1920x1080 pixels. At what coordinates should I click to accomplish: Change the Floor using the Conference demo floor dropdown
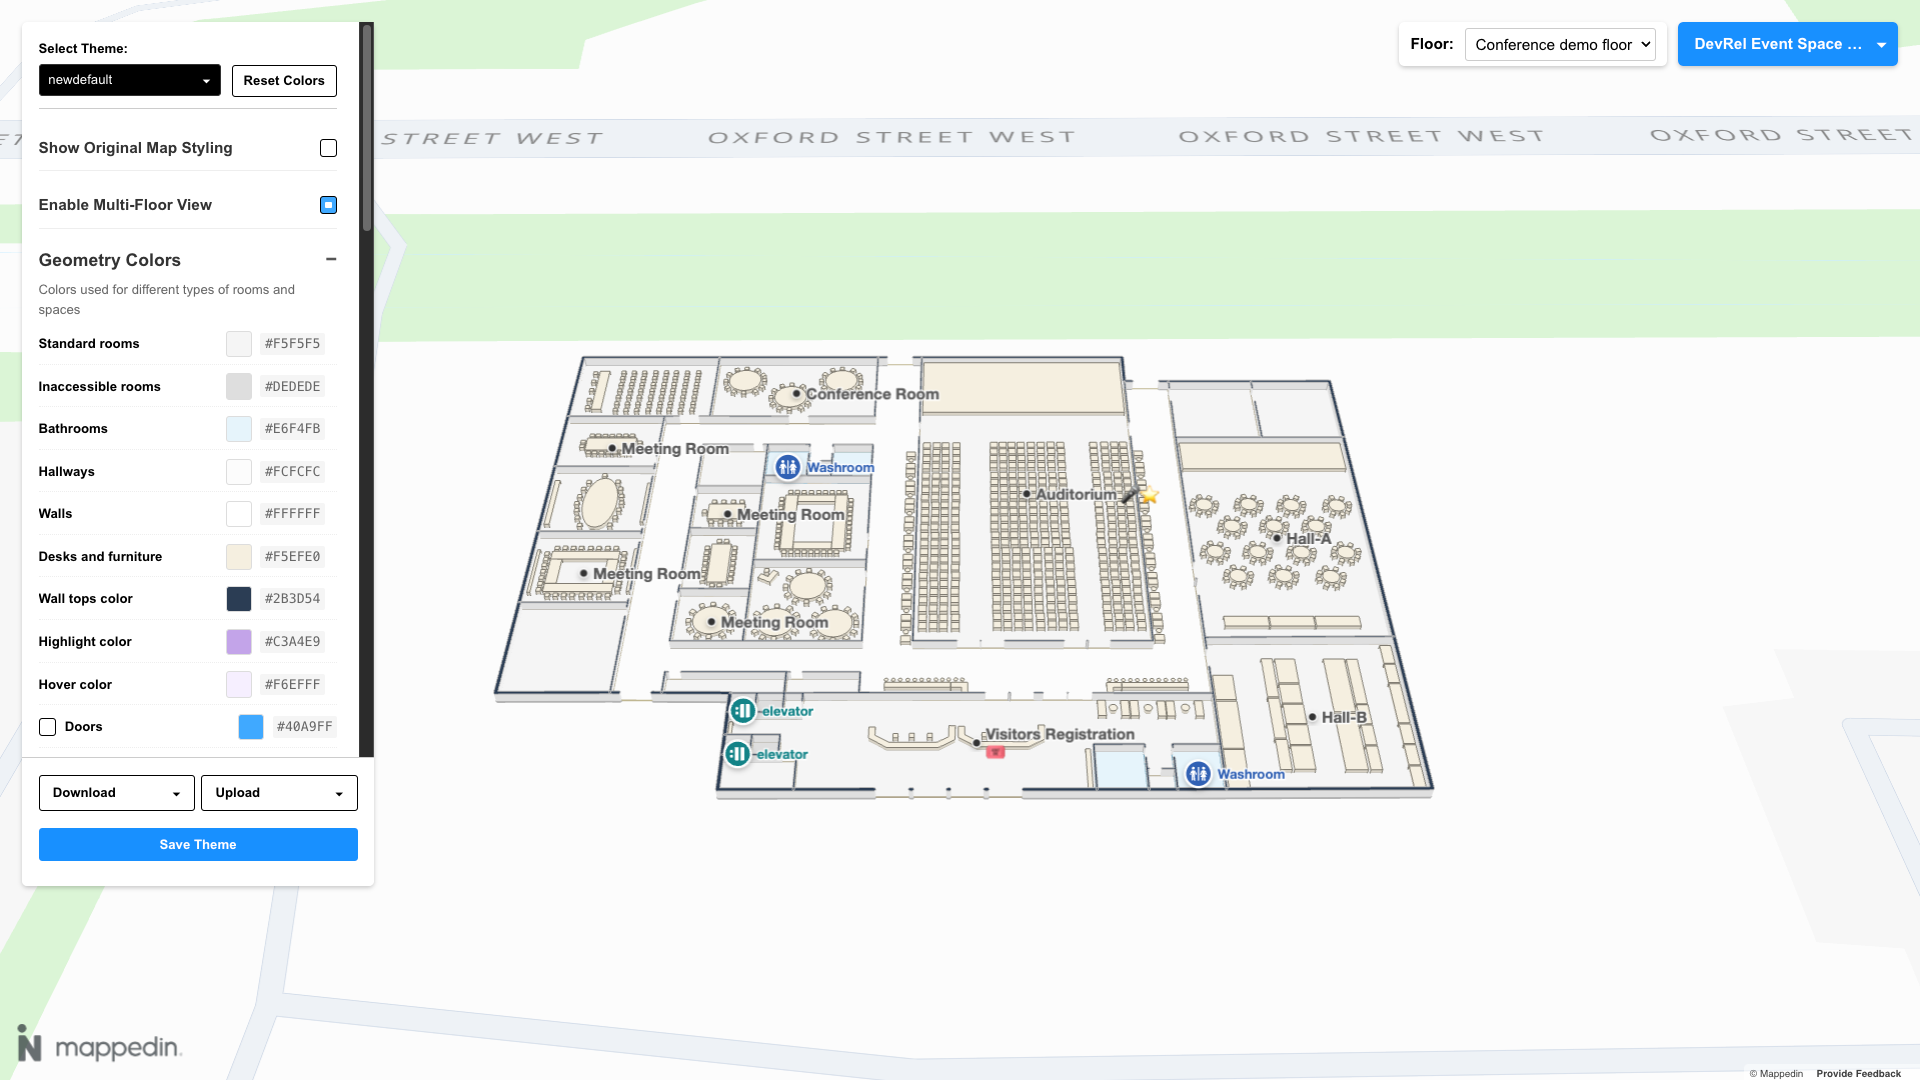pyautogui.click(x=1560, y=44)
